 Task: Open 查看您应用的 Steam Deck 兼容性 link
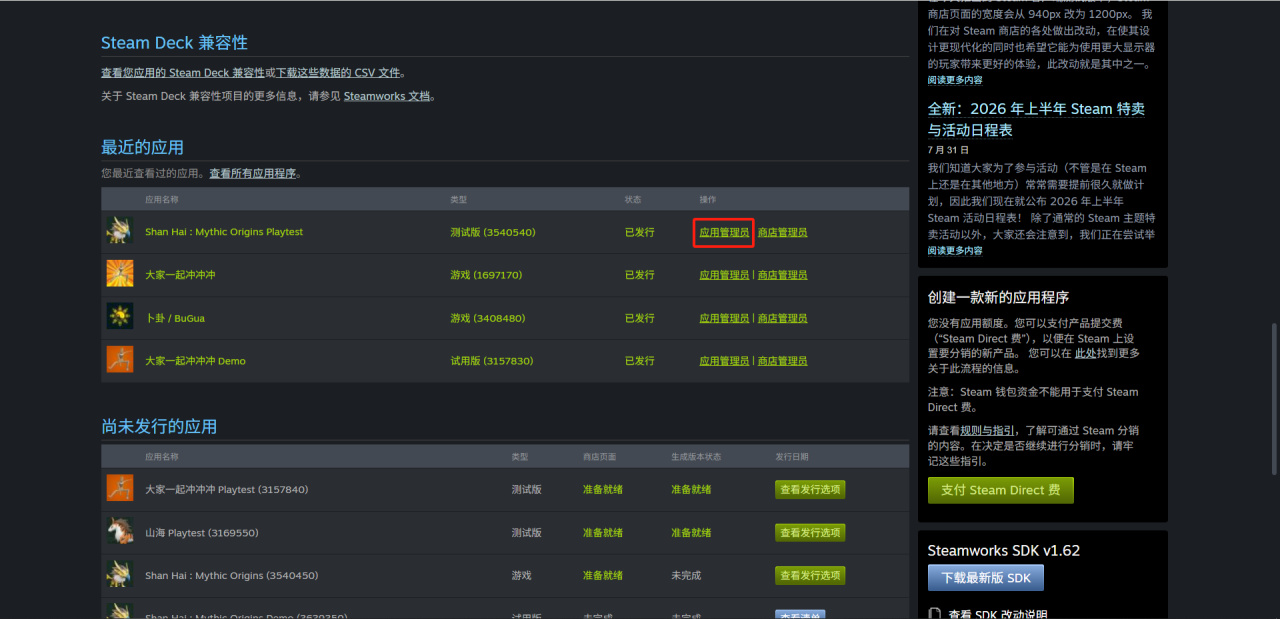click(x=183, y=73)
